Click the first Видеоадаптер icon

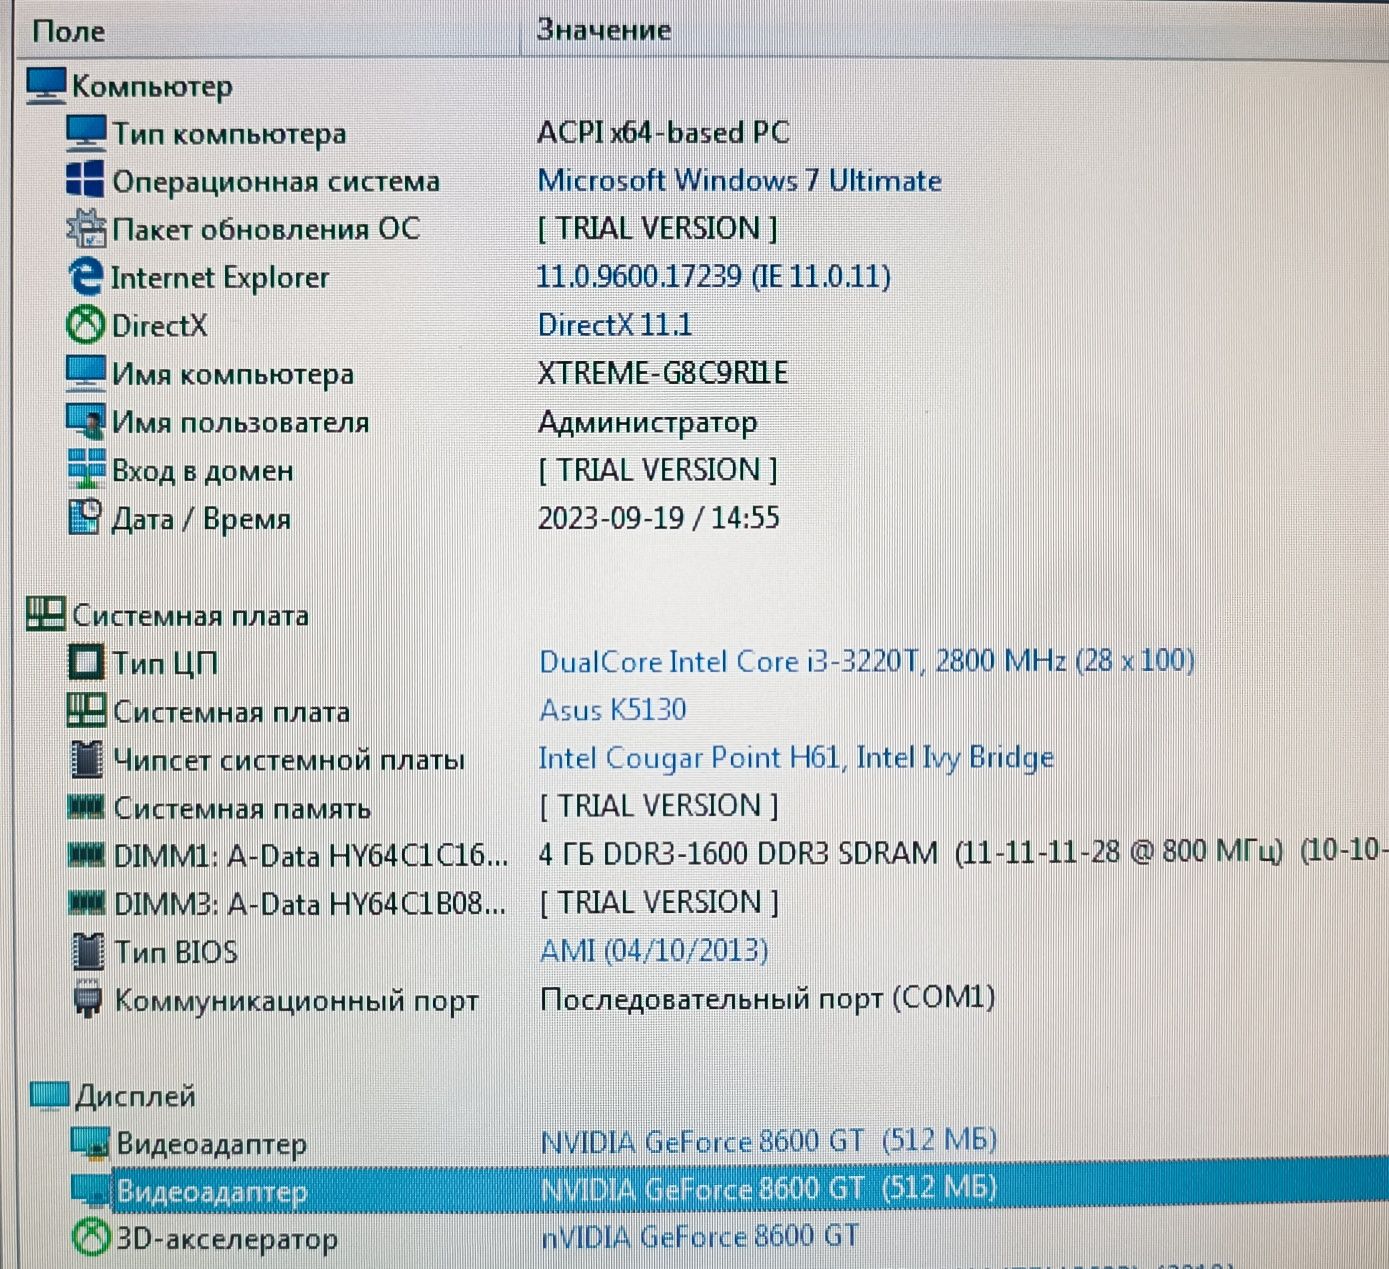click(x=90, y=1143)
